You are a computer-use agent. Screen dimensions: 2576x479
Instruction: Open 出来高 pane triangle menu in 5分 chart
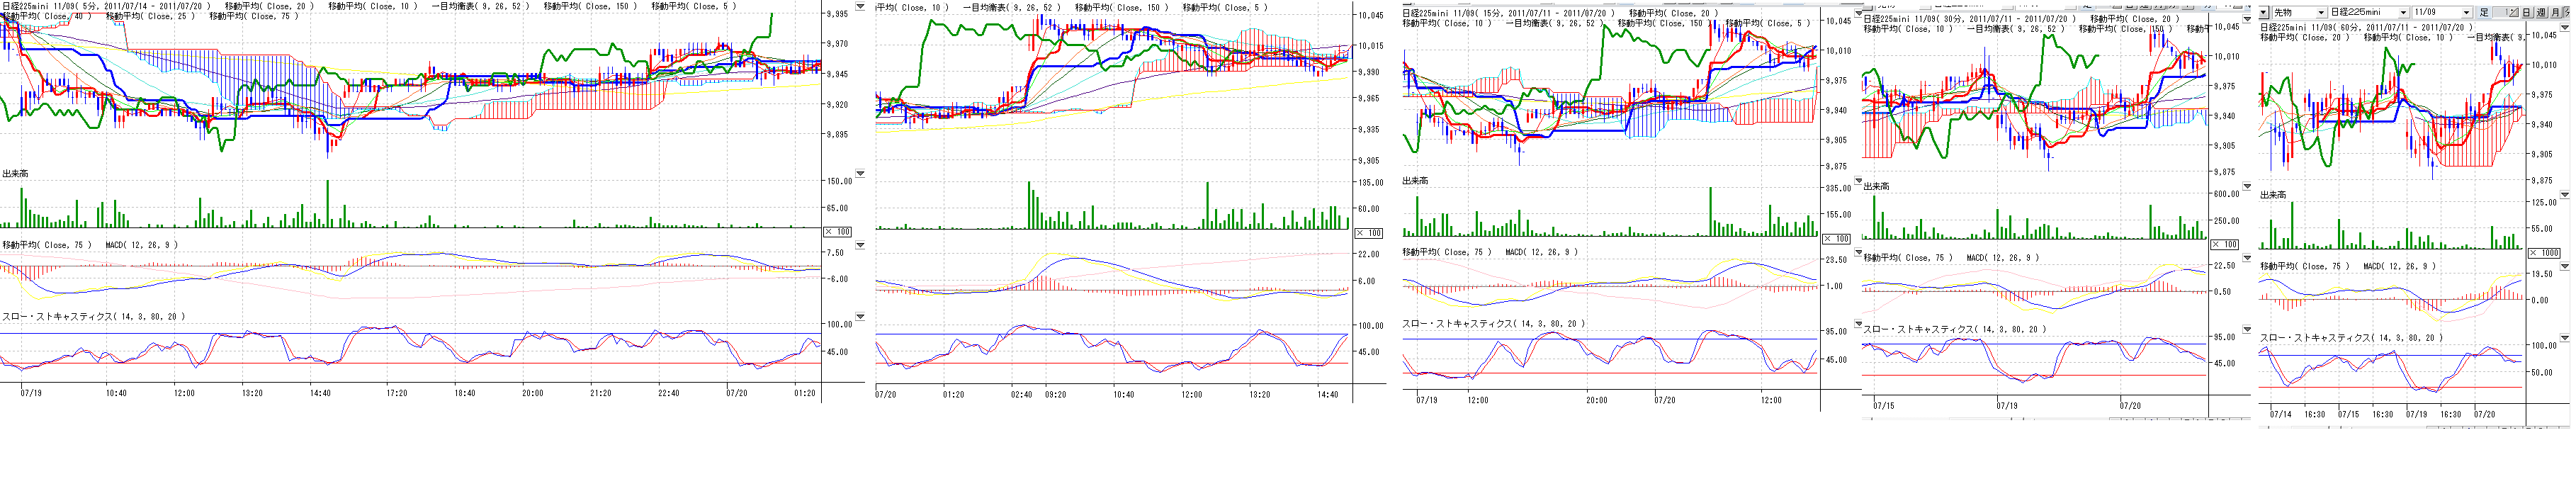coord(860,174)
